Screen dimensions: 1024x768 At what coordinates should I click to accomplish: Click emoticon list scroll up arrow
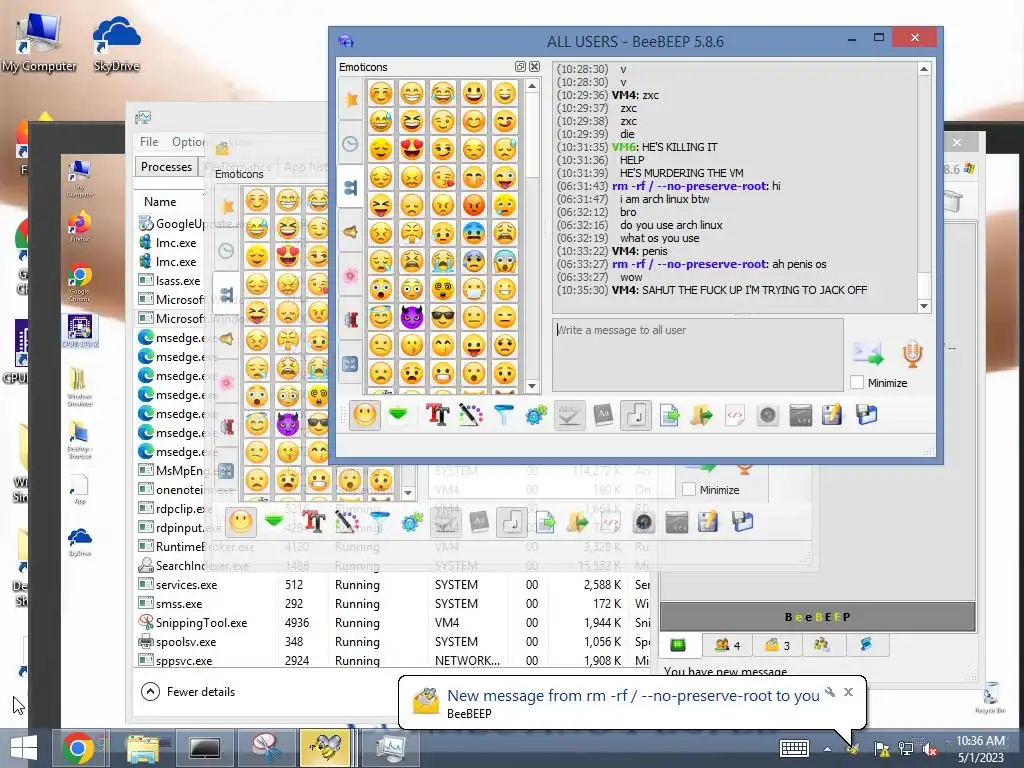coord(532,86)
